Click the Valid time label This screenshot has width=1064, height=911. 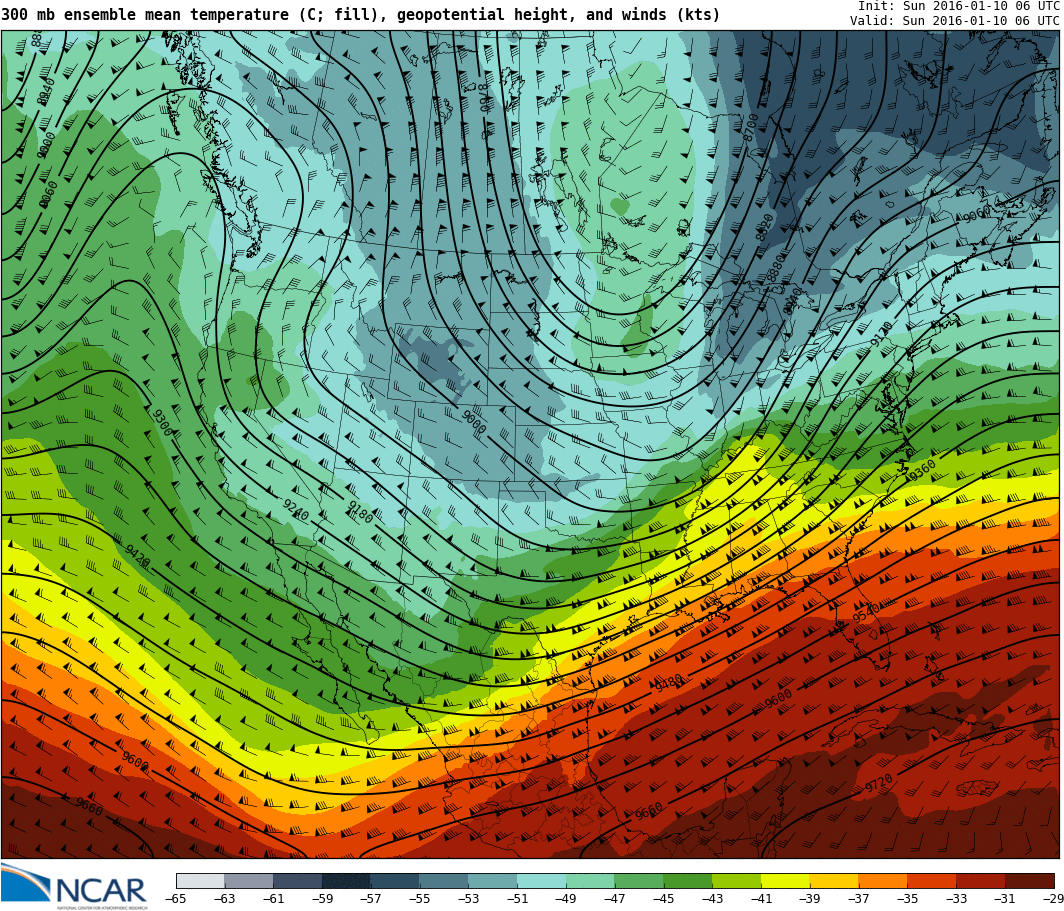tap(953, 21)
